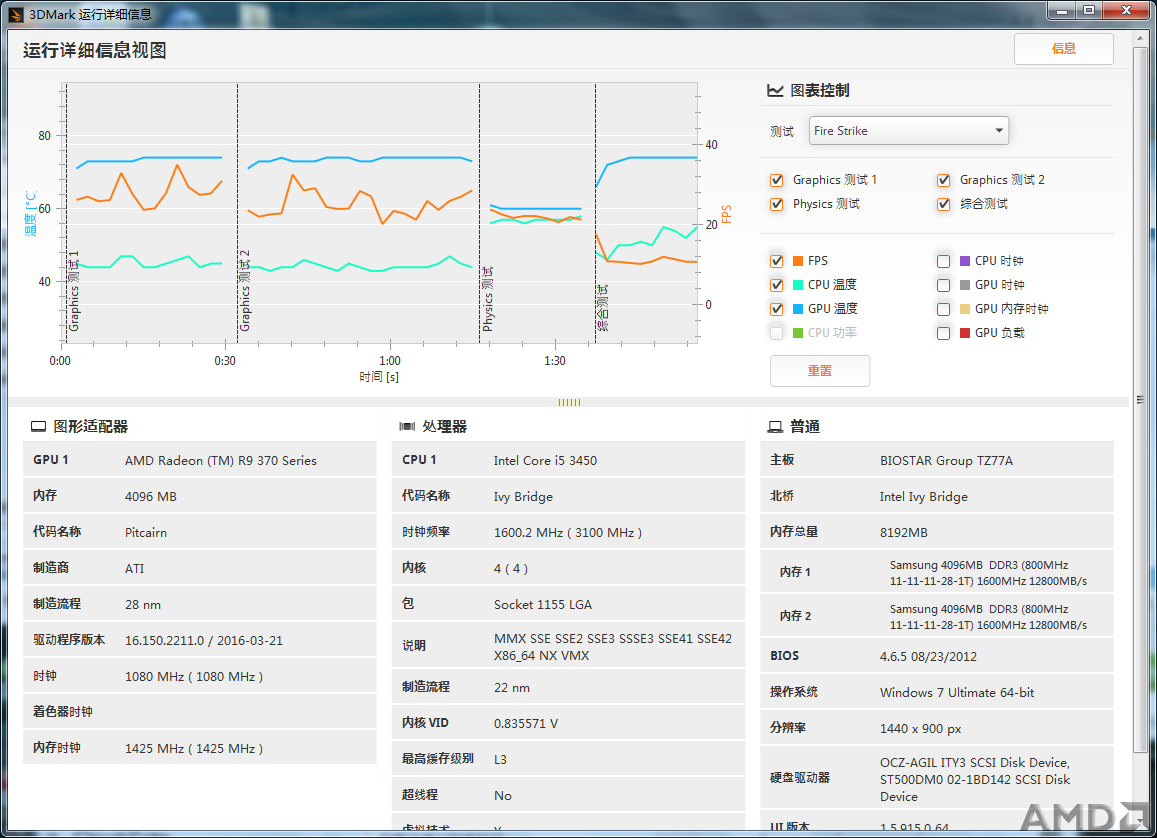Uncheck the Physics 测试 checkbox
This screenshot has height=838, width=1157.
(776, 204)
